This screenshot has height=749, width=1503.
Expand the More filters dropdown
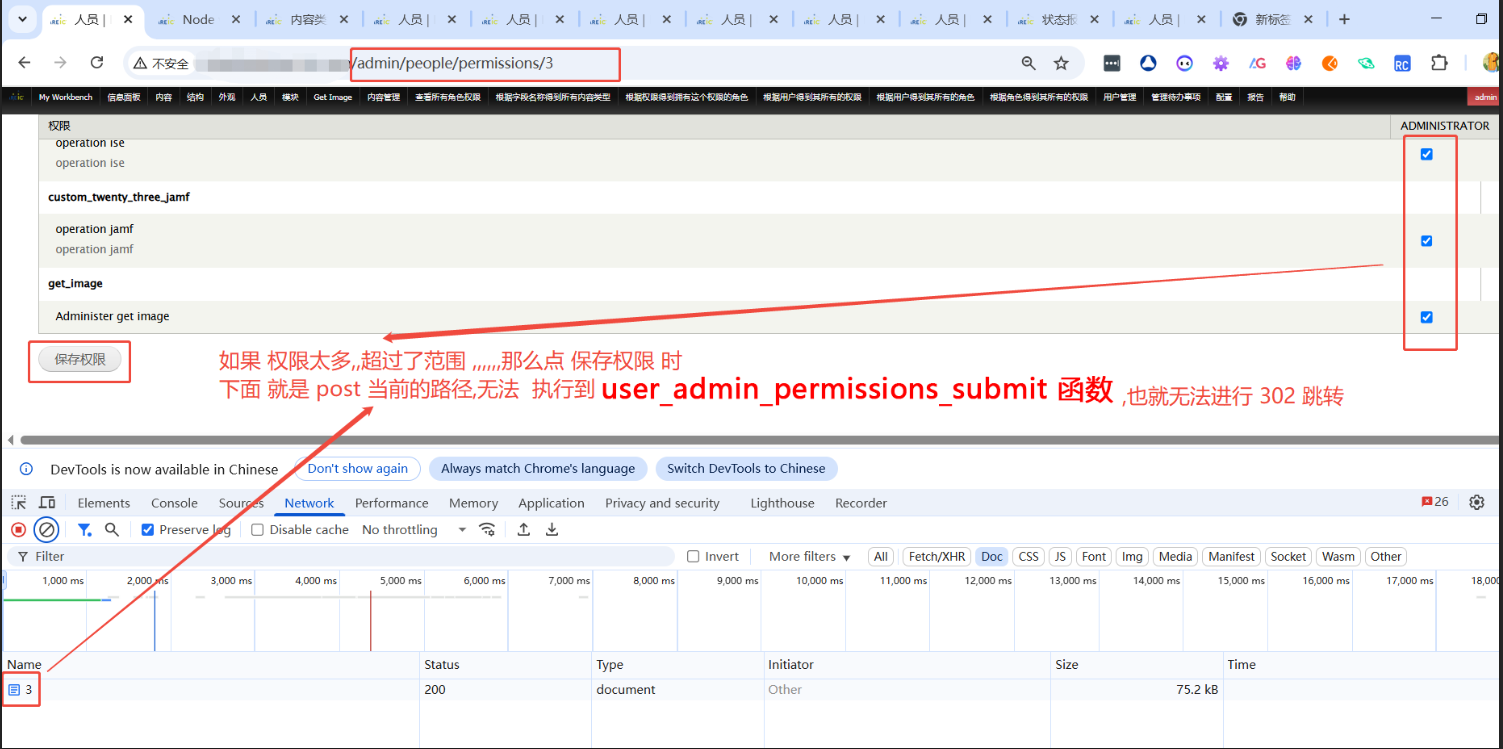click(809, 557)
